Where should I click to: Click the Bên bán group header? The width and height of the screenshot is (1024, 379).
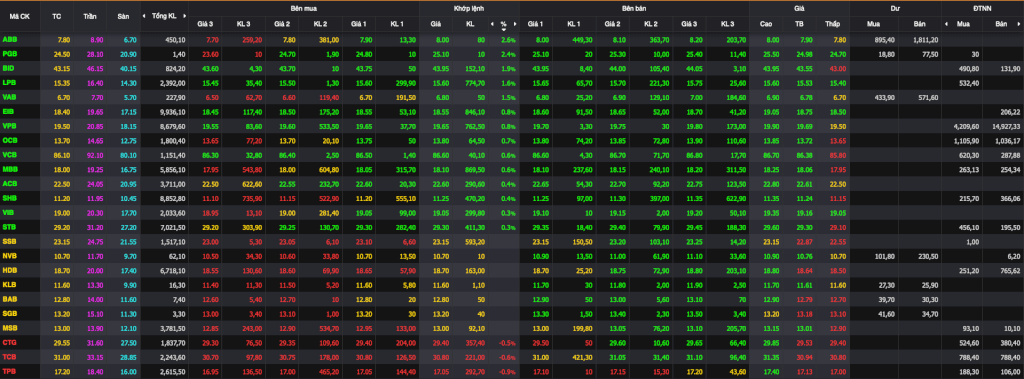click(634, 9)
